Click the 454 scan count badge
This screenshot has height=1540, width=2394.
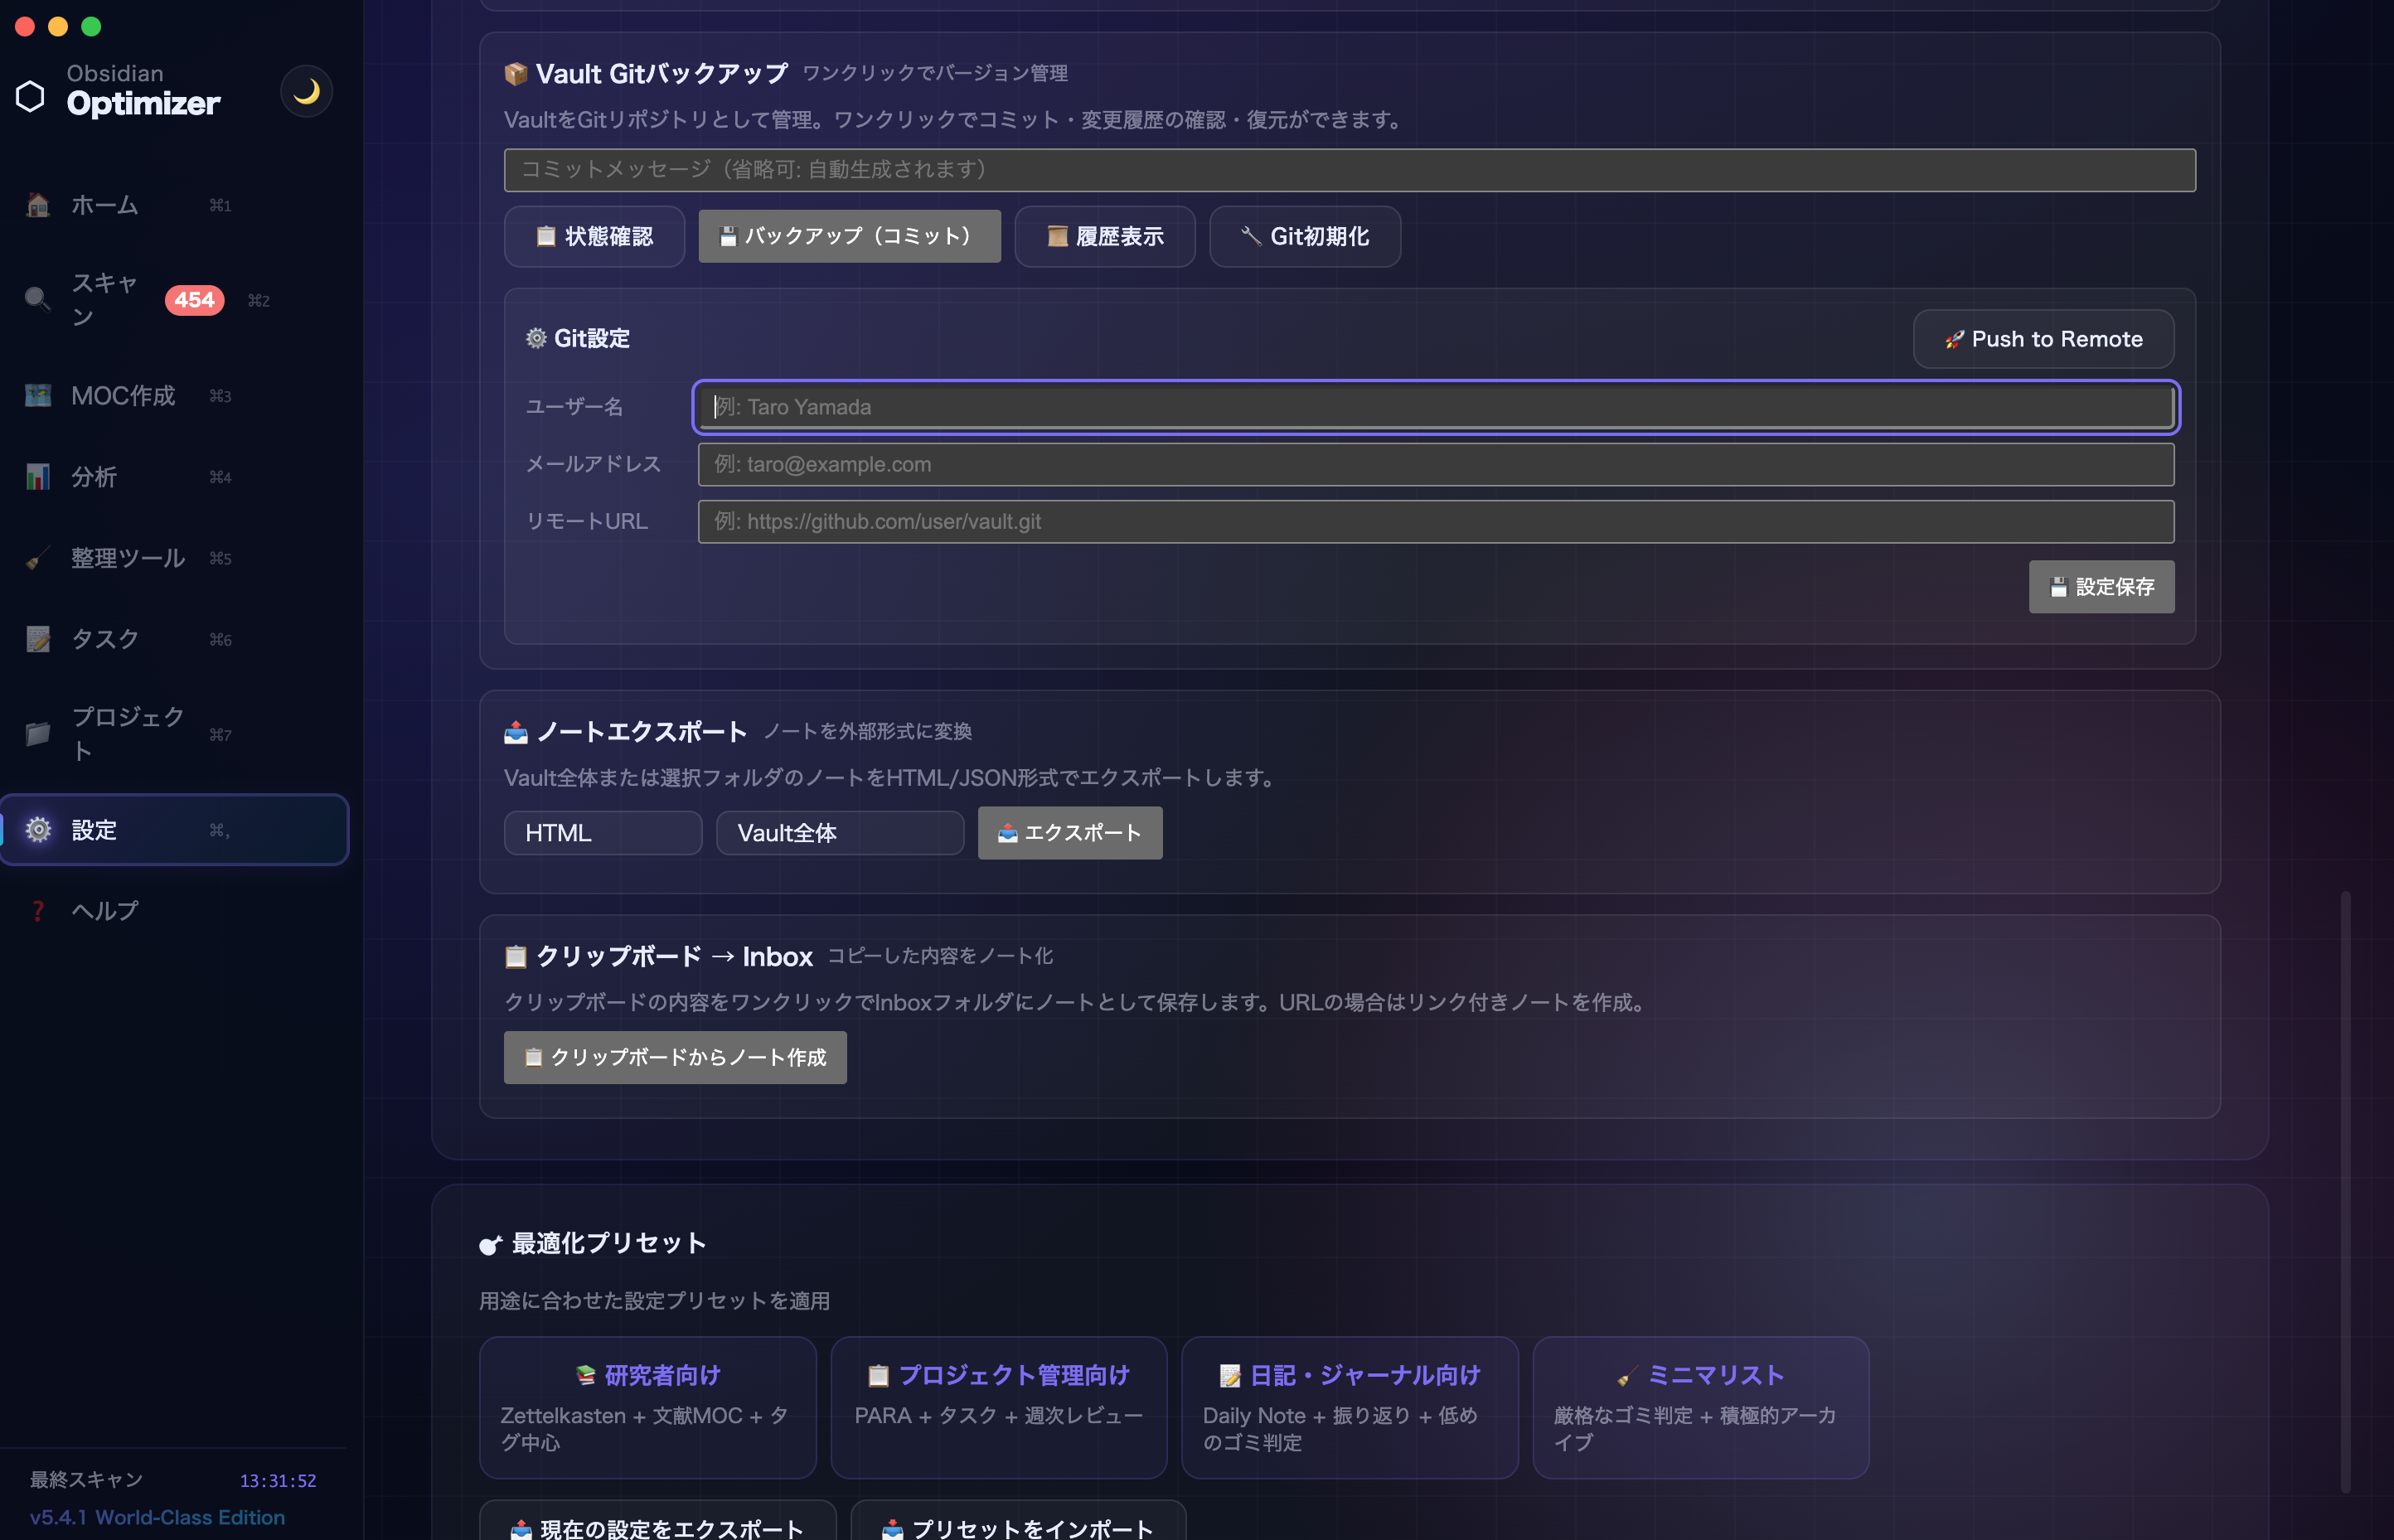pos(194,300)
